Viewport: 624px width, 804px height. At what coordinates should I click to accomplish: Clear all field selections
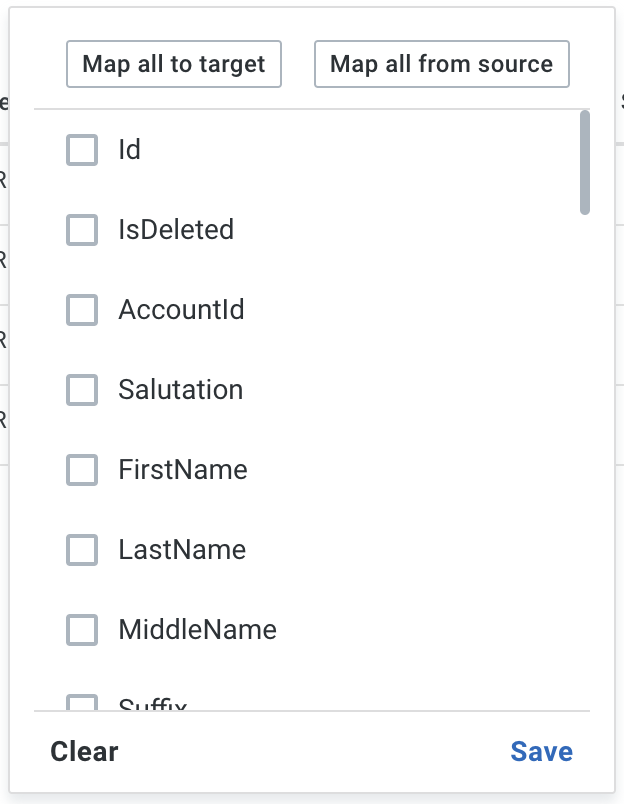point(84,752)
